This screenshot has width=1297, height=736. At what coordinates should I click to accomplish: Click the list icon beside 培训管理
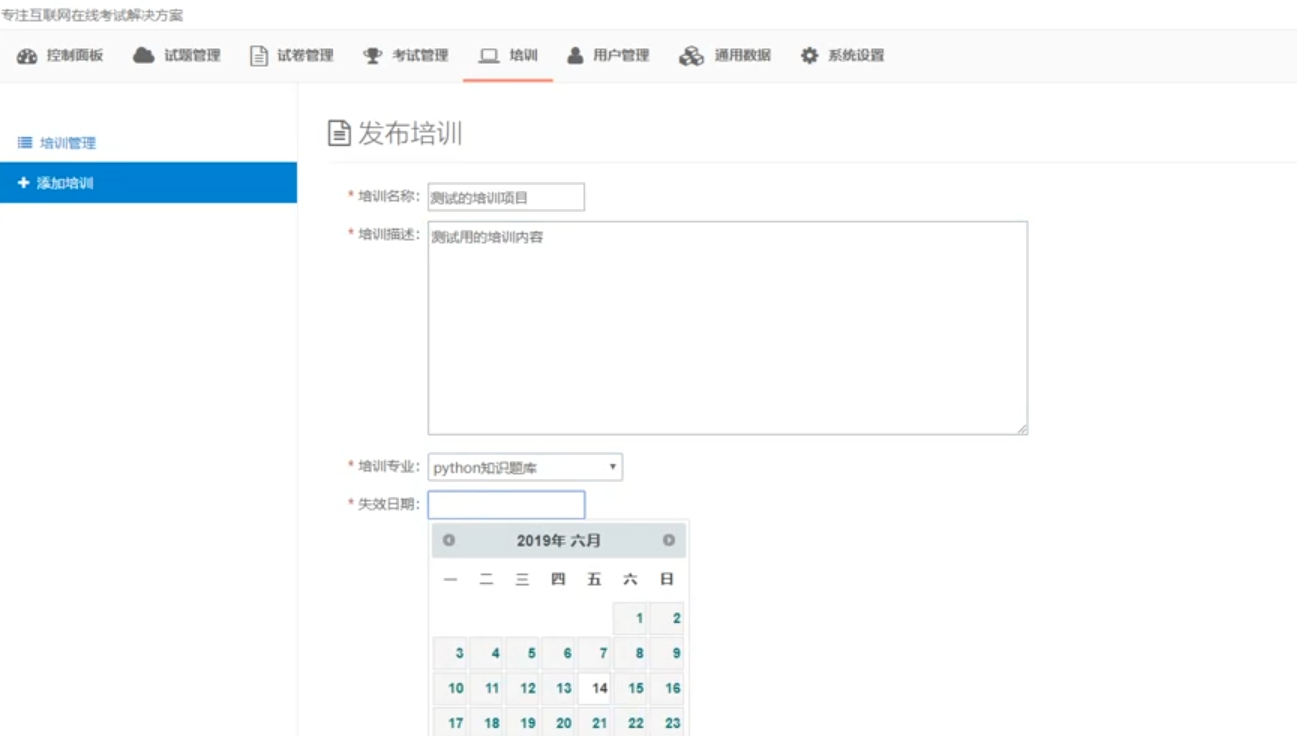click(x=25, y=143)
